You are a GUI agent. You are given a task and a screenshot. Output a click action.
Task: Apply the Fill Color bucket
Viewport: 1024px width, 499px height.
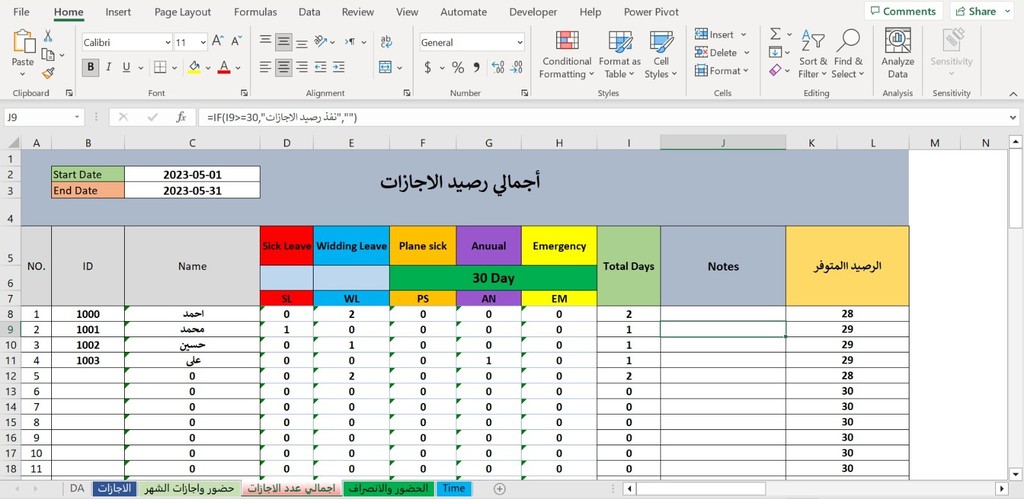(194, 67)
